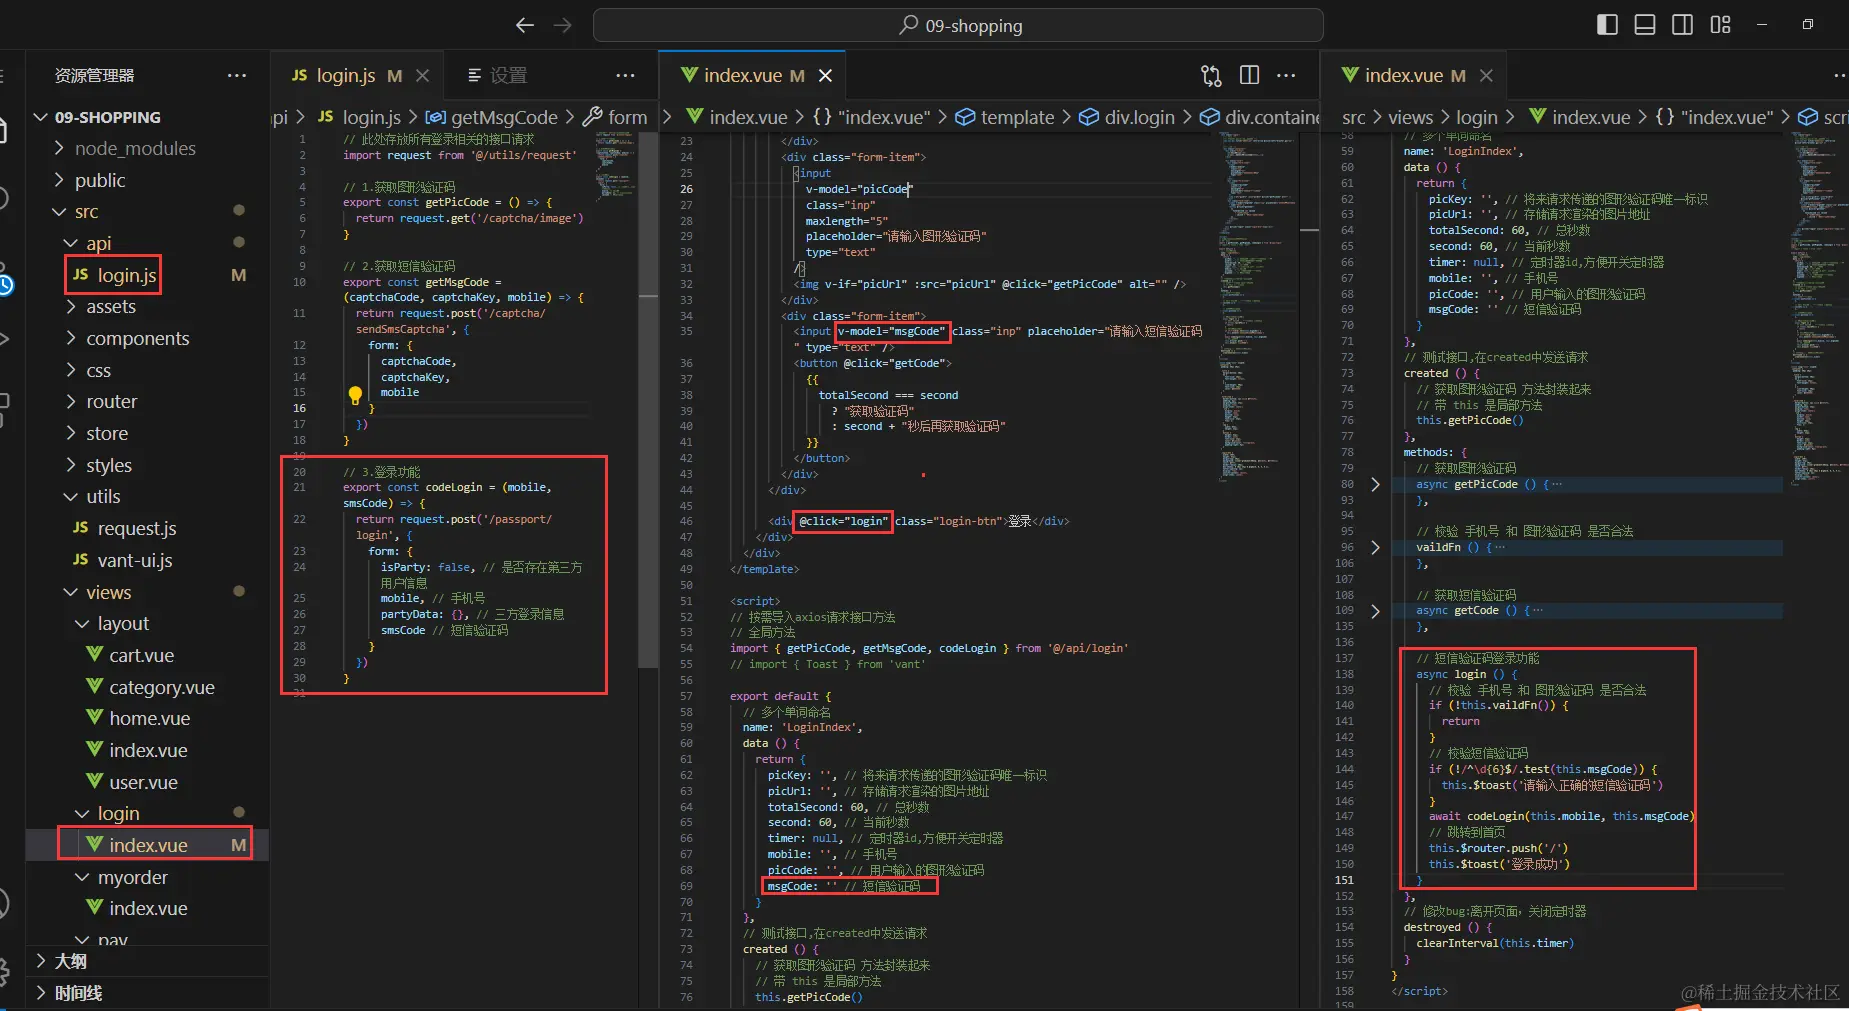This screenshot has height=1011, width=1849.
Task: Expand the 大纲 outline section
Action: tap(70, 962)
